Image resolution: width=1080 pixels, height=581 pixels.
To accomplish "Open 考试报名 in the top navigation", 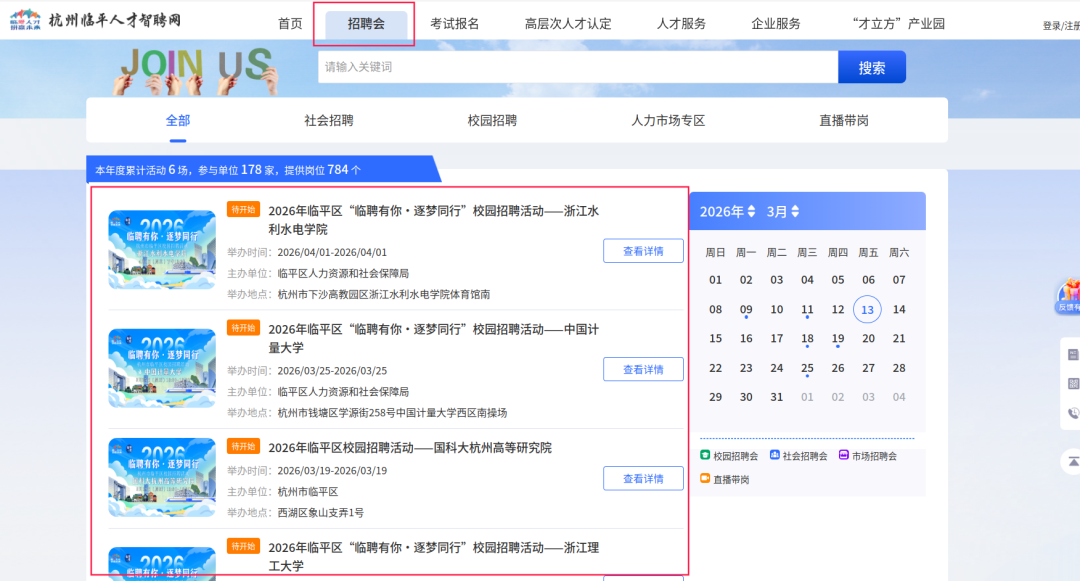I will click(x=455, y=24).
